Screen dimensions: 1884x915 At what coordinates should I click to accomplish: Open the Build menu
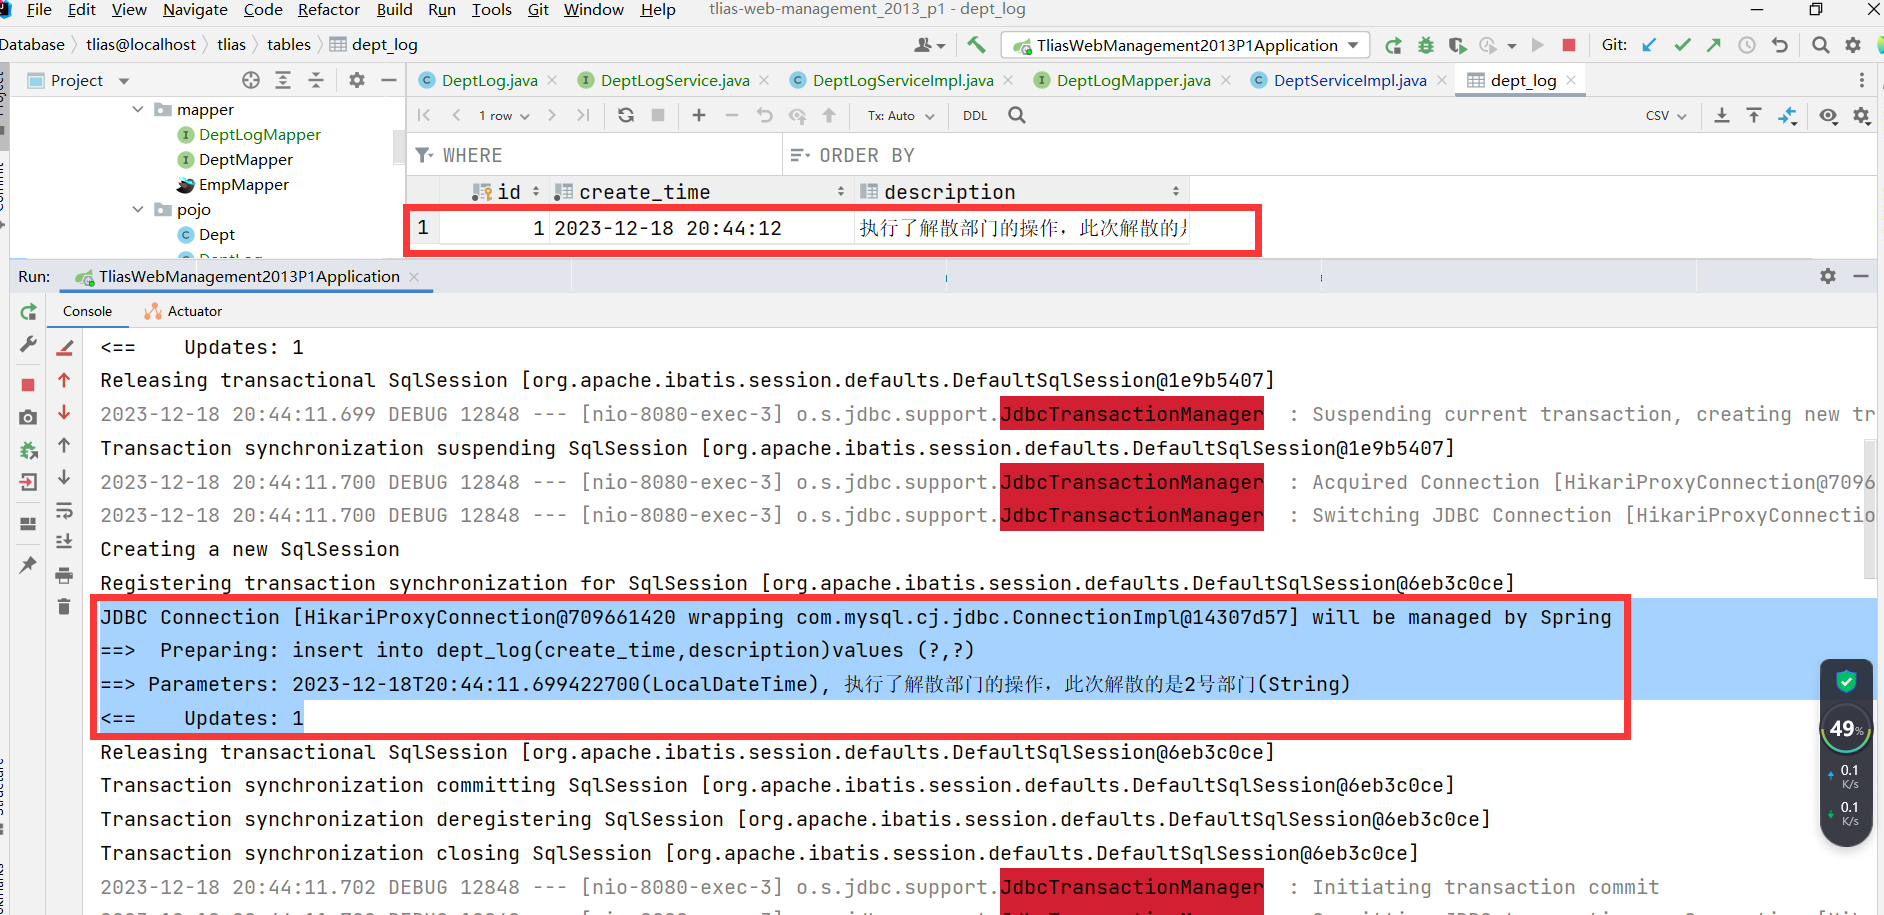(394, 10)
